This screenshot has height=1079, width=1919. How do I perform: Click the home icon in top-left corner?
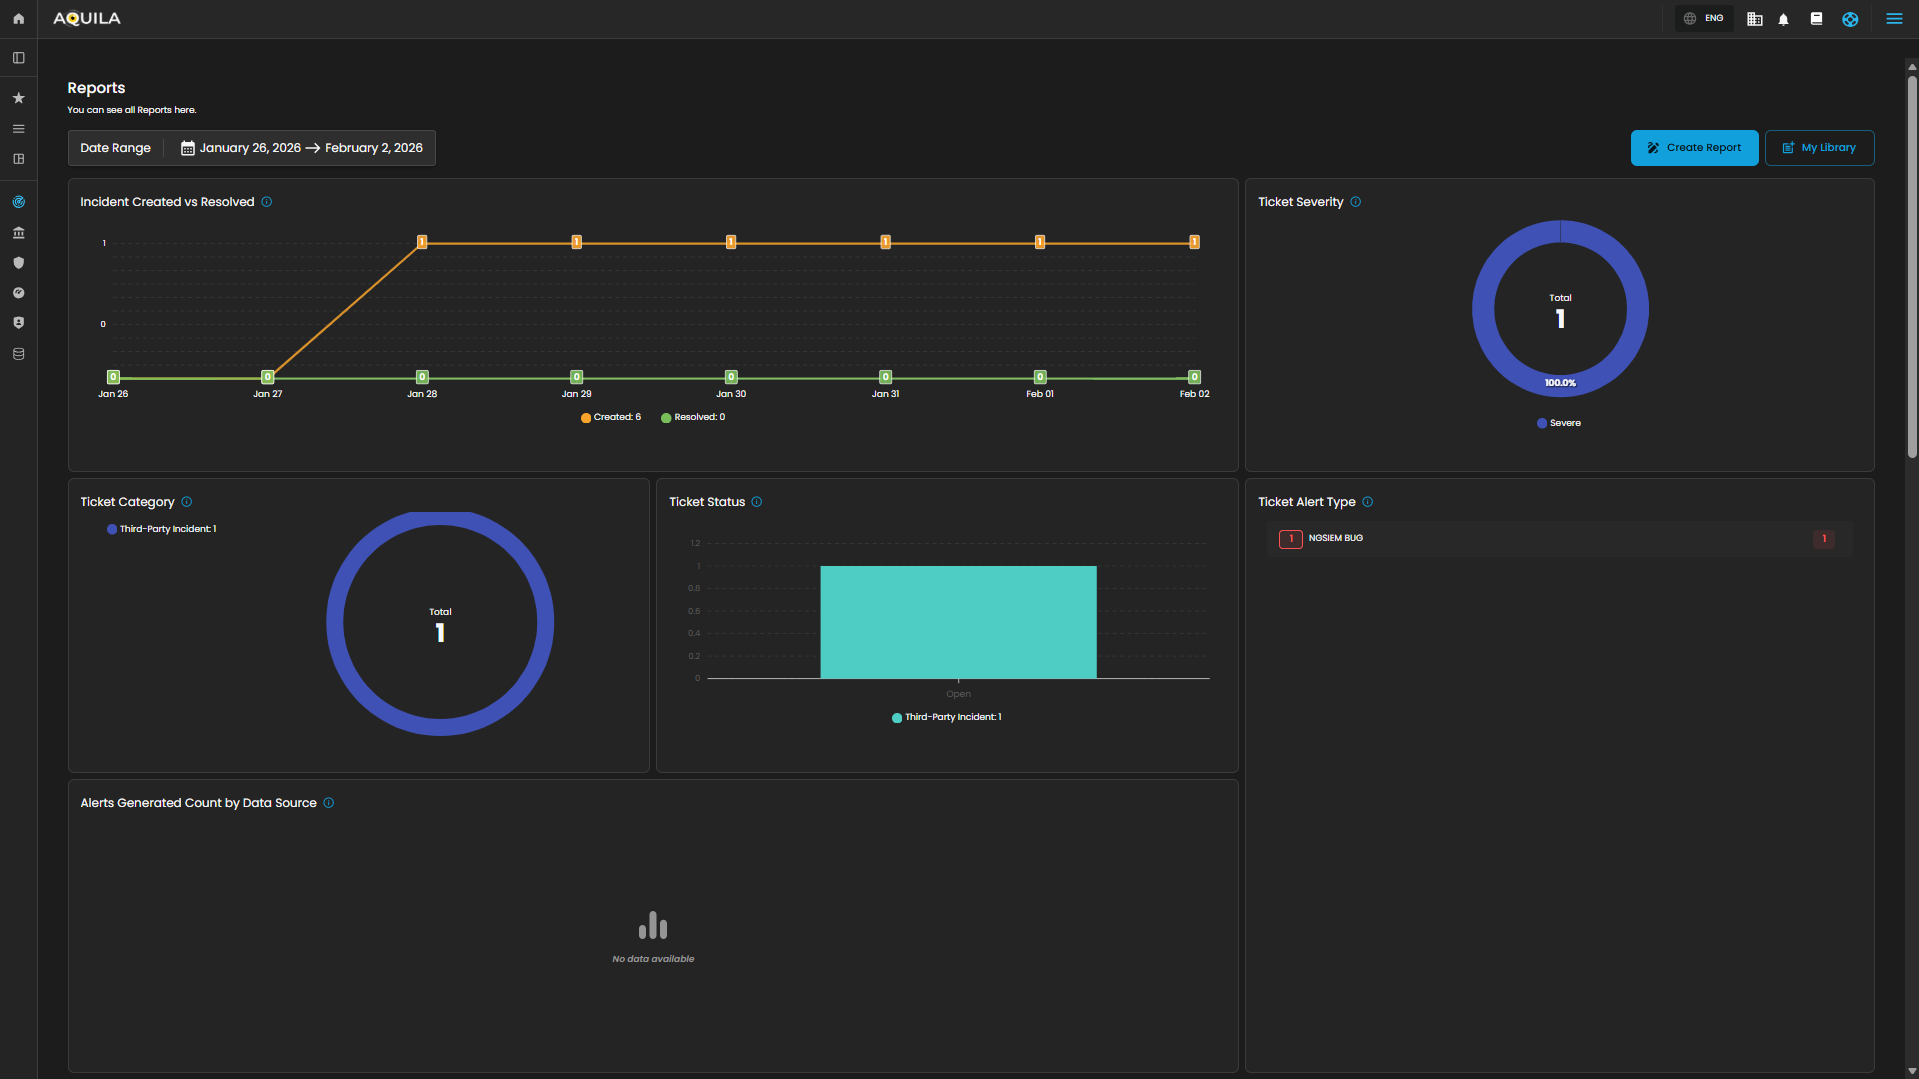18,19
